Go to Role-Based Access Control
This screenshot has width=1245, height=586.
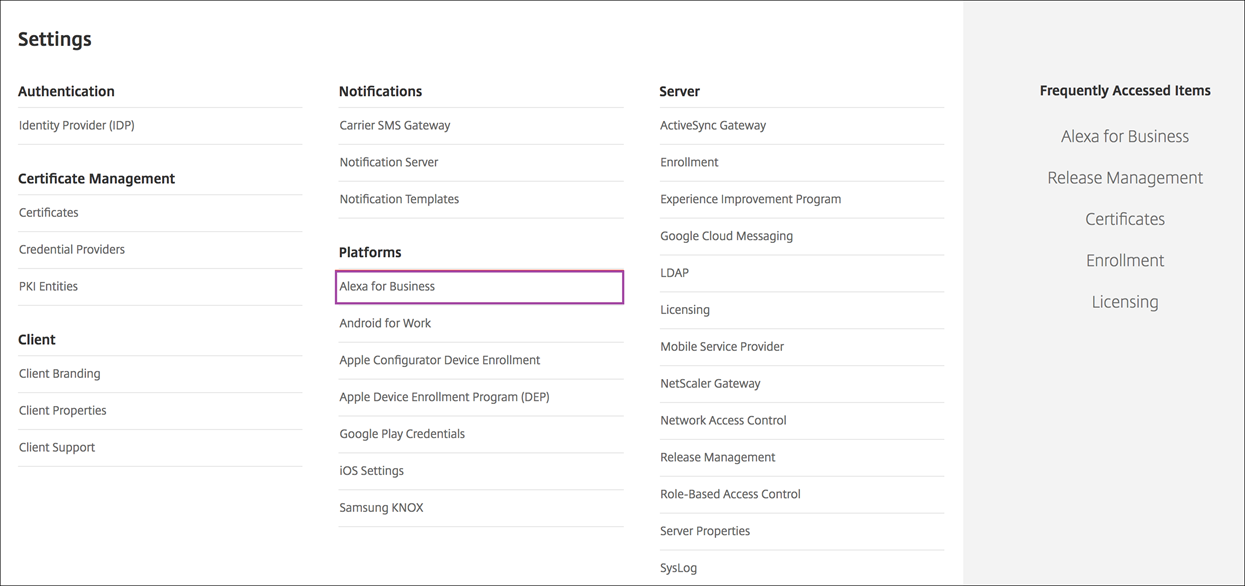[730, 494]
